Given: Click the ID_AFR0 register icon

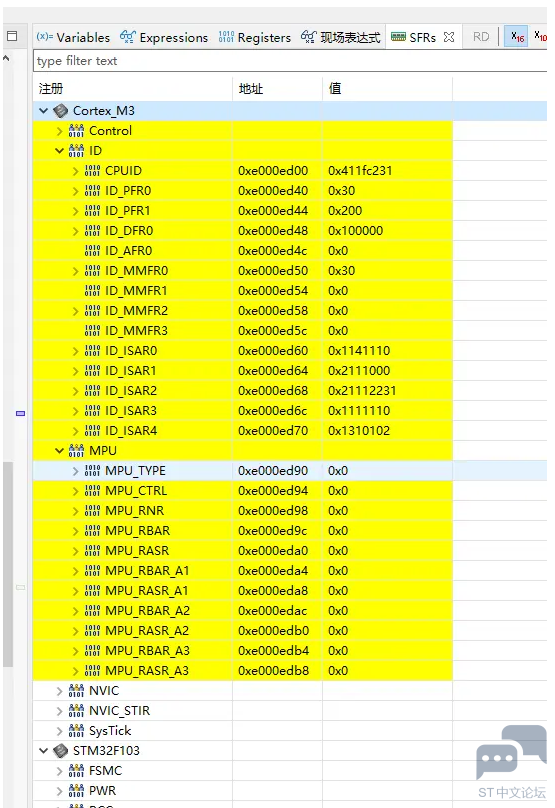Looking at the screenshot, I should [92, 251].
